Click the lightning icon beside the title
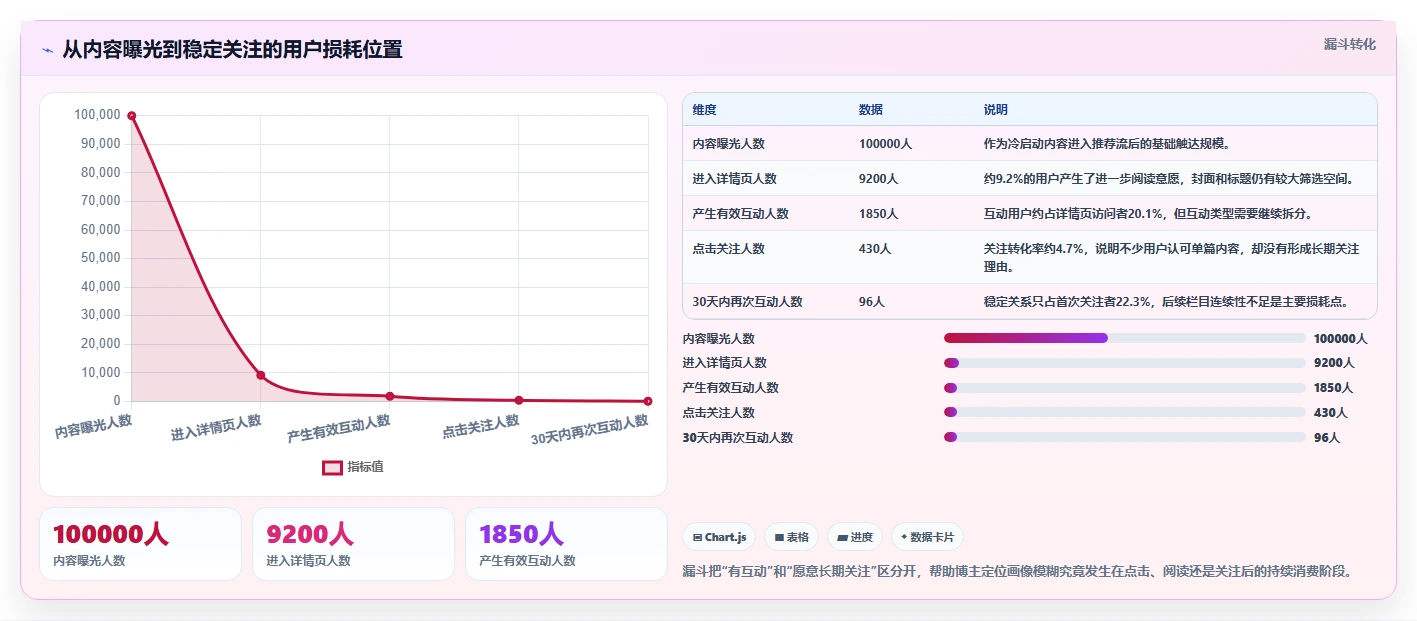The width and height of the screenshot is (1417, 621). pyautogui.click(x=47, y=50)
